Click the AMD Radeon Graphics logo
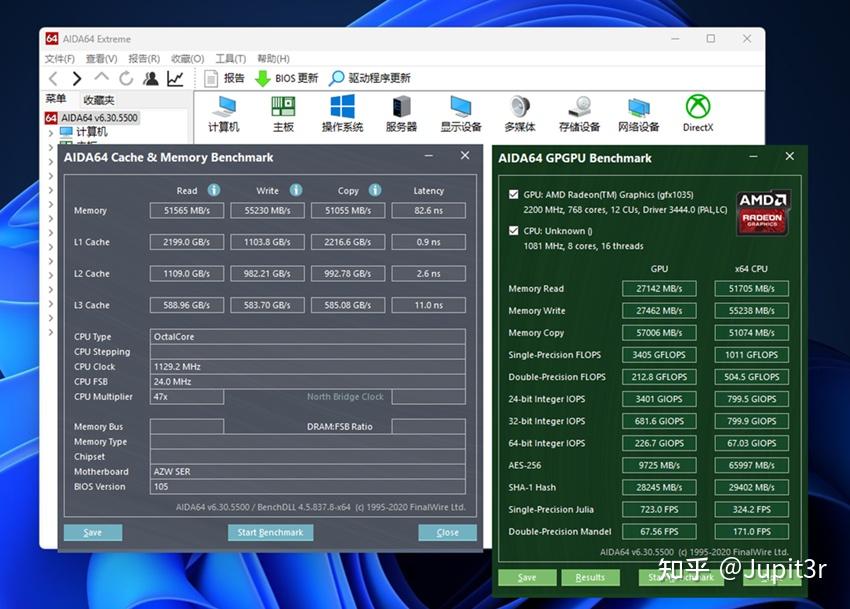850x609 pixels. (763, 212)
